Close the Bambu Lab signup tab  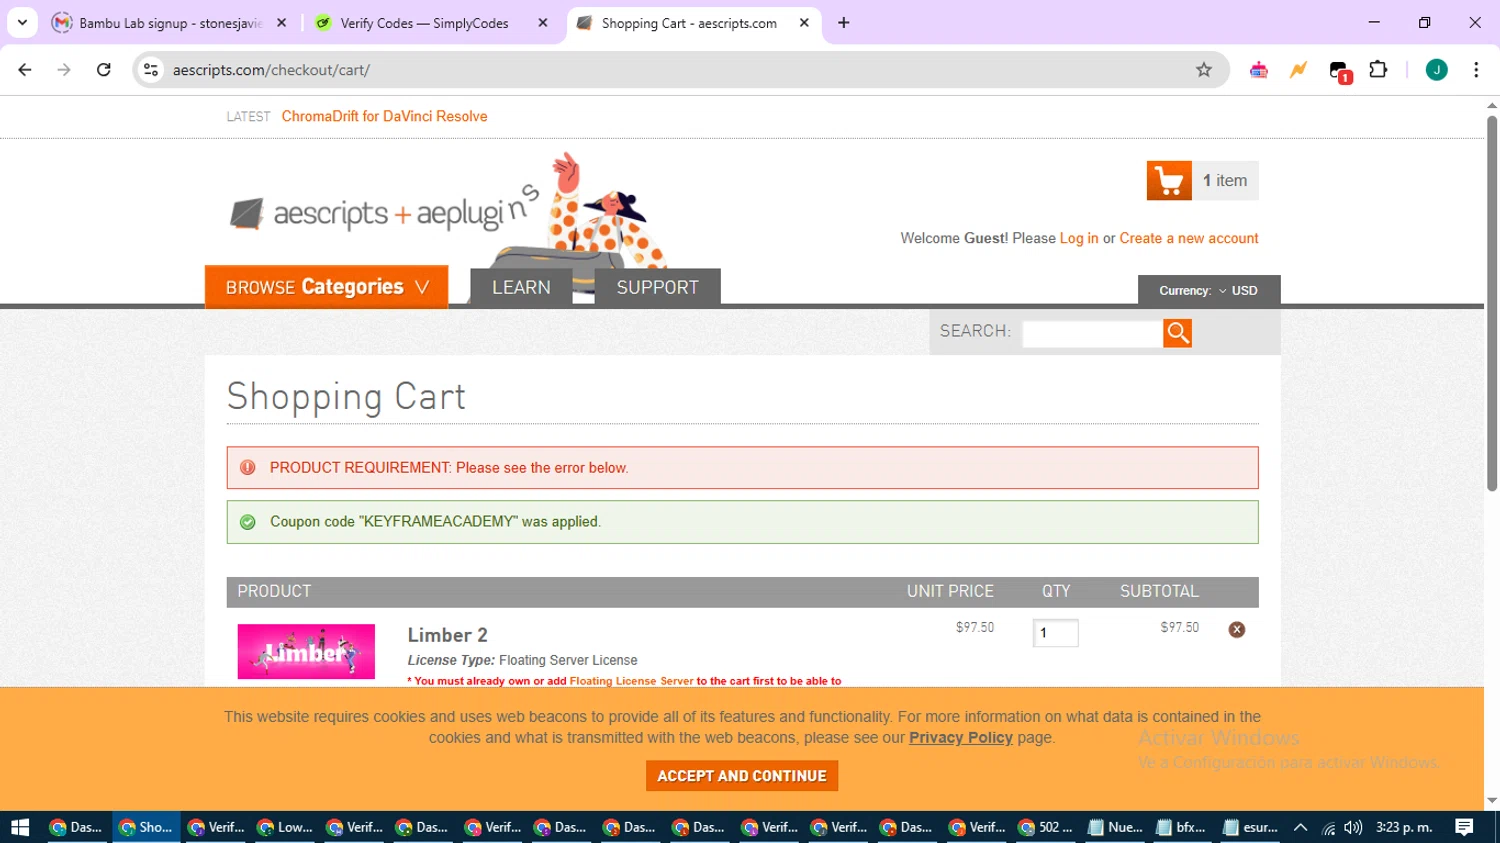(x=282, y=23)
